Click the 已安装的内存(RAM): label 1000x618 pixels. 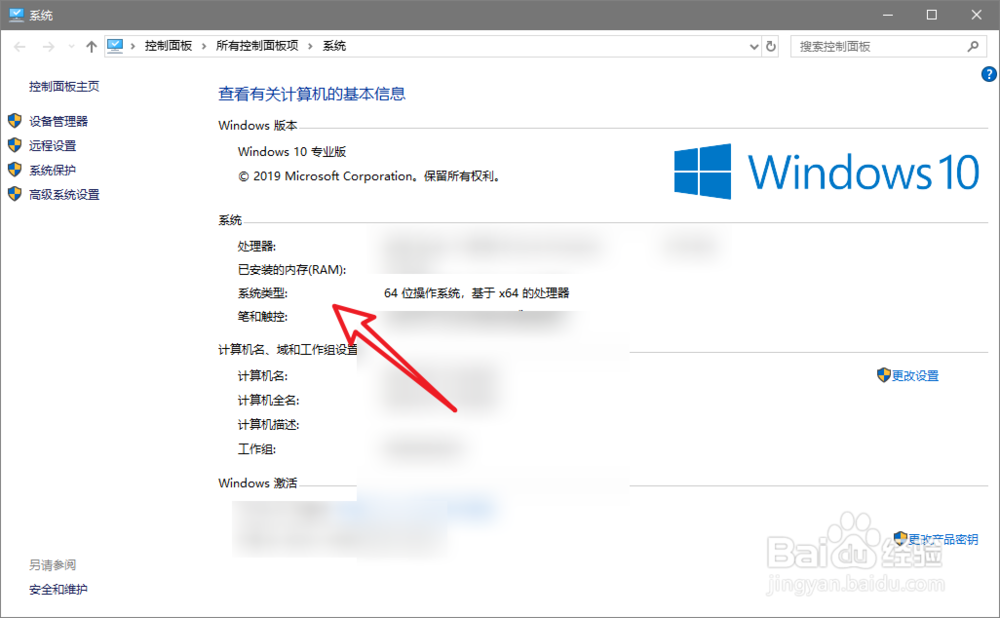point(292,270)
